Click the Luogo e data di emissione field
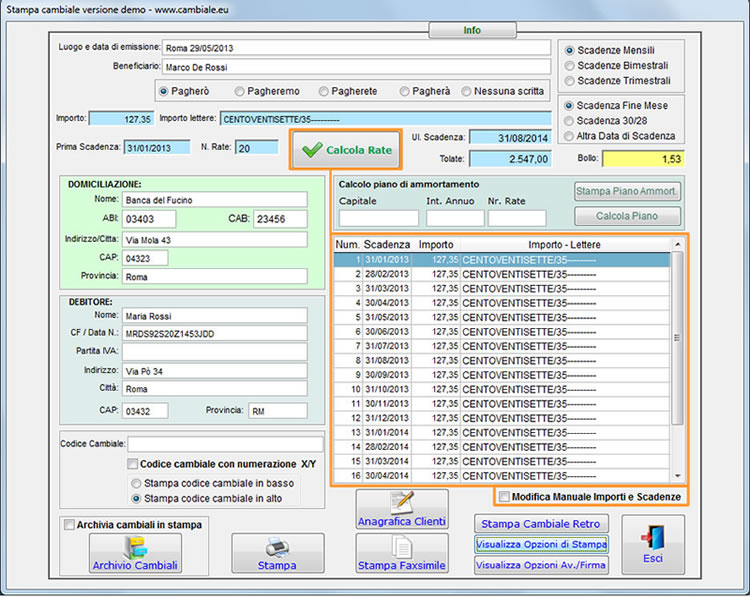 356,48
